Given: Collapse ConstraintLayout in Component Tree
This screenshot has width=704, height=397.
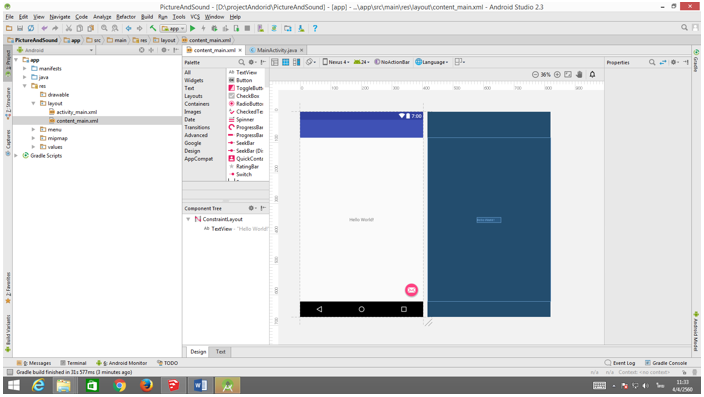Looking at the screenshot, I should point(188,219).
